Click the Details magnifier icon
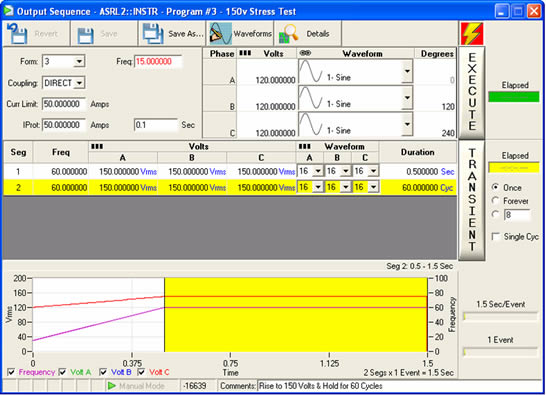This screenshot has height=395, width=546. [x=289, y=34]
